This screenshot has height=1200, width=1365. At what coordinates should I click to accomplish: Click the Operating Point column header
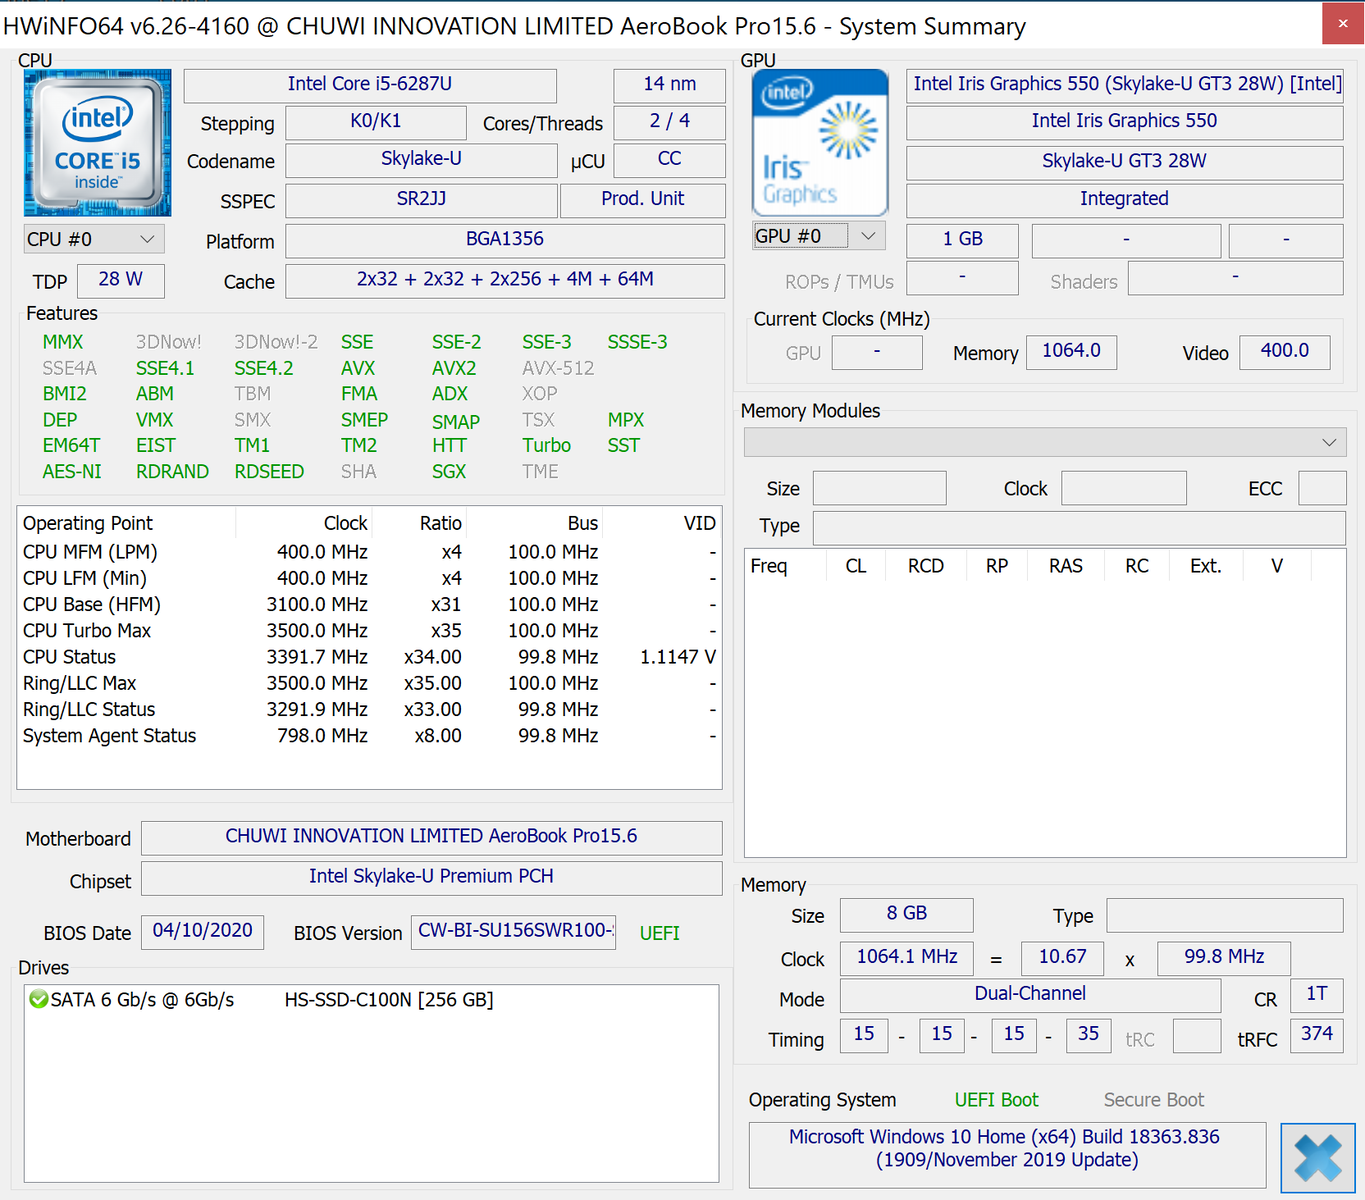click(126, 523)
